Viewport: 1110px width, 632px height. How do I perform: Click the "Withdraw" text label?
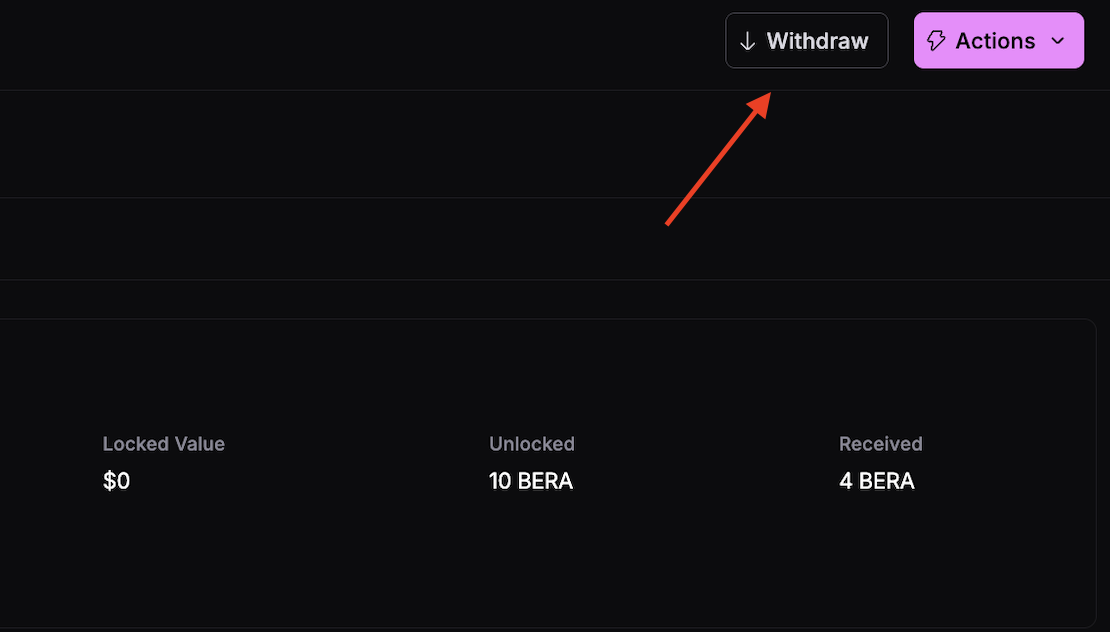[x=817, y=41]
